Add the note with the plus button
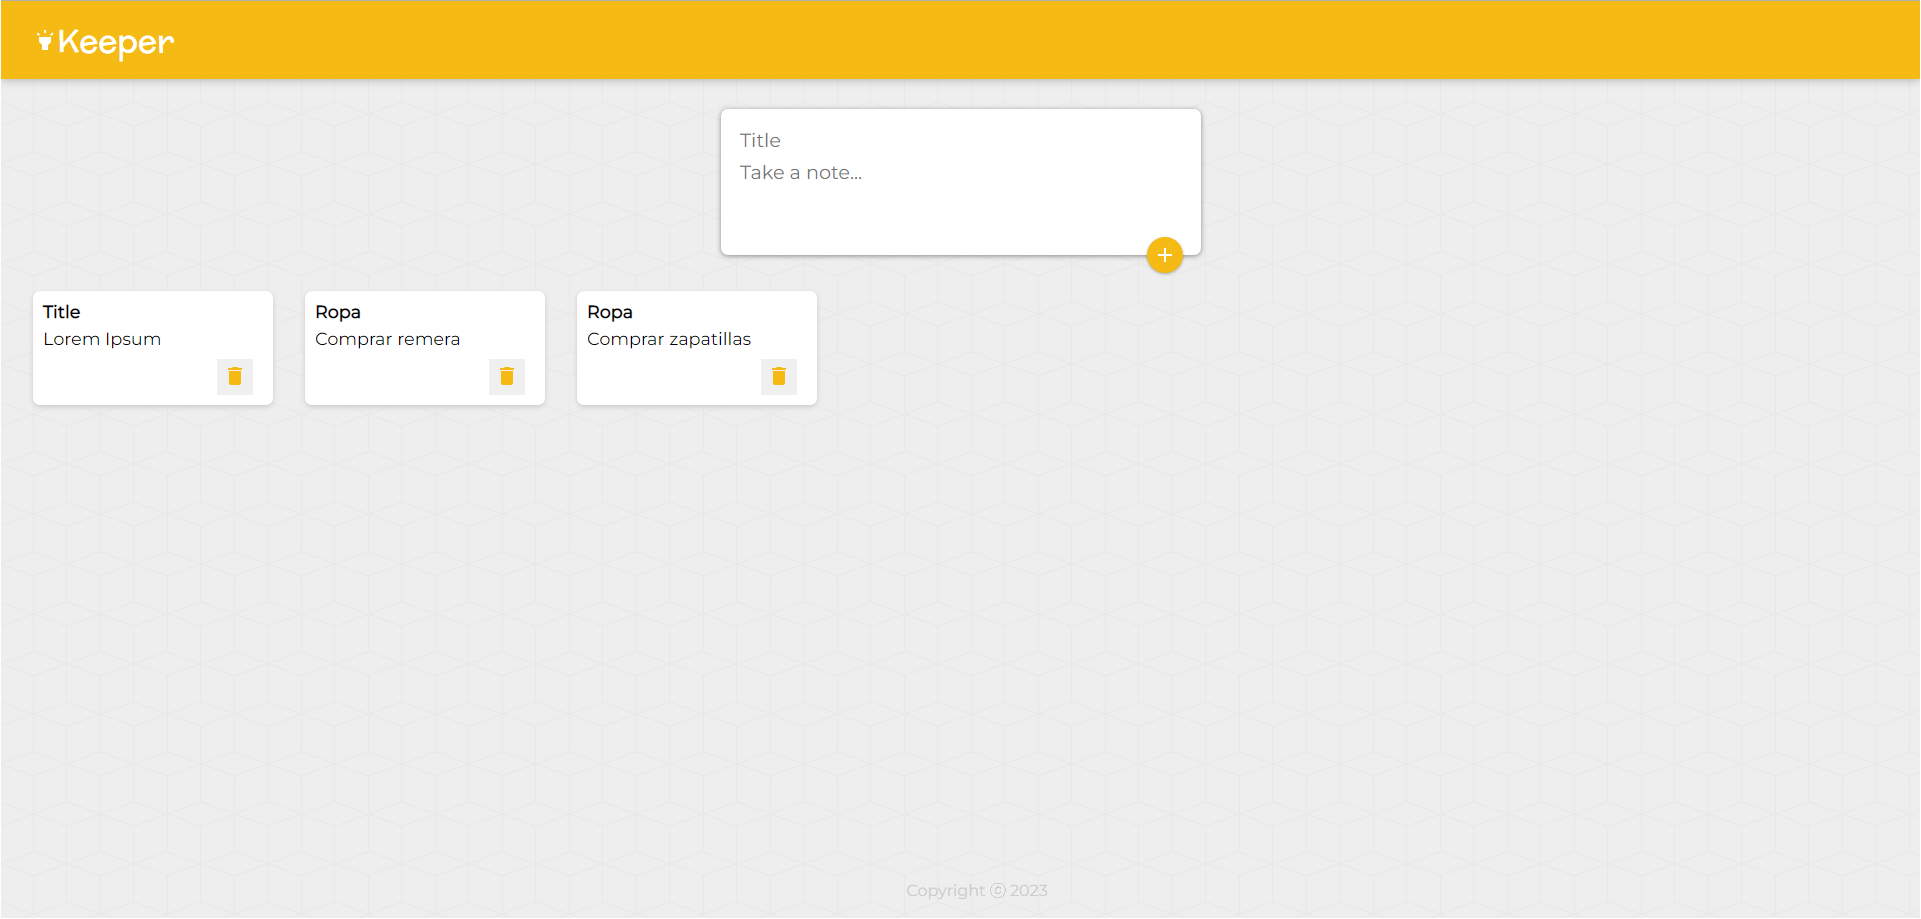The width and height of the screenshot is (1921, 919). point(1164,255)
